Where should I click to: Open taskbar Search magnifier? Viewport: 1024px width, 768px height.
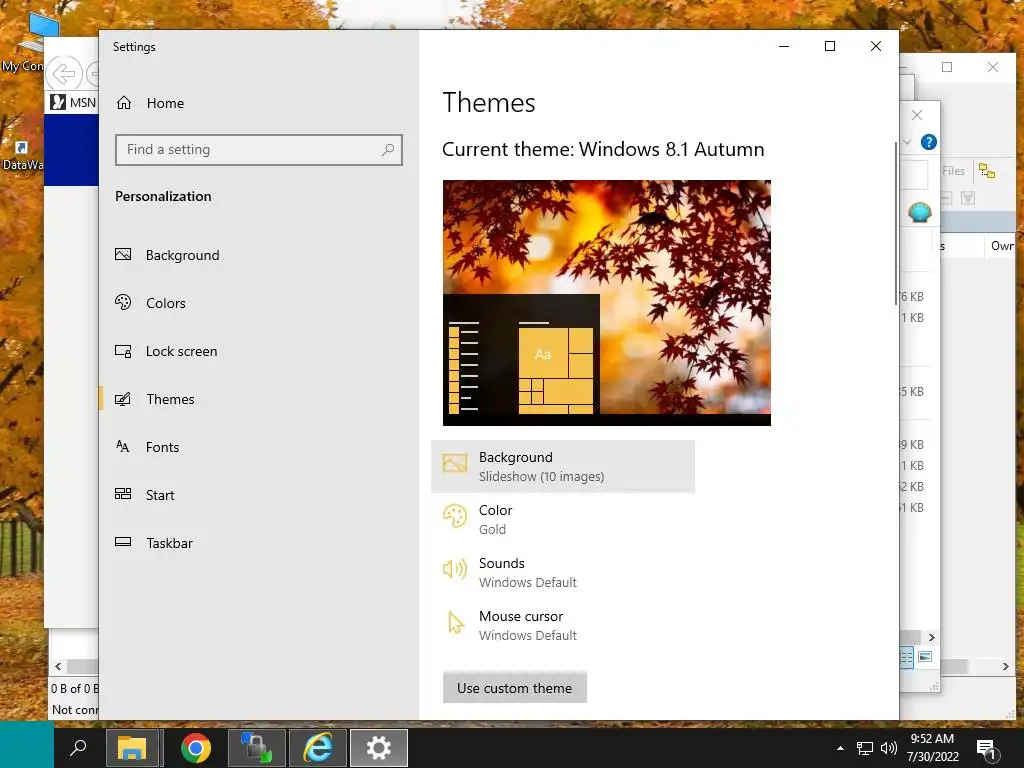click(x=78, y=747)
